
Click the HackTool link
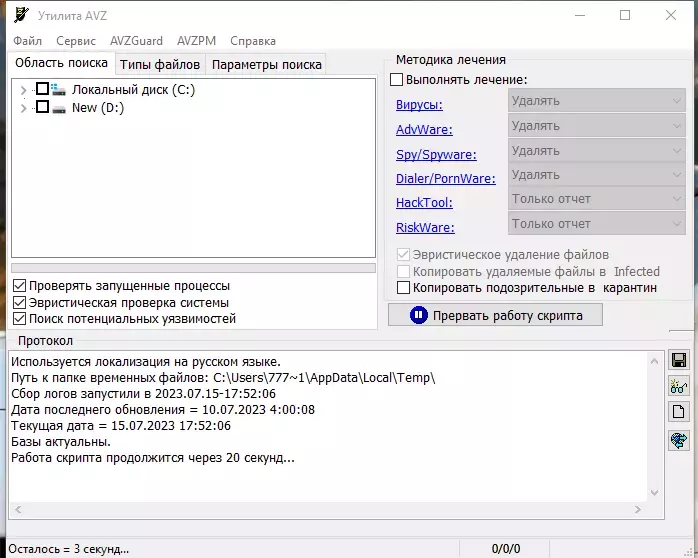tap(424, 202)
